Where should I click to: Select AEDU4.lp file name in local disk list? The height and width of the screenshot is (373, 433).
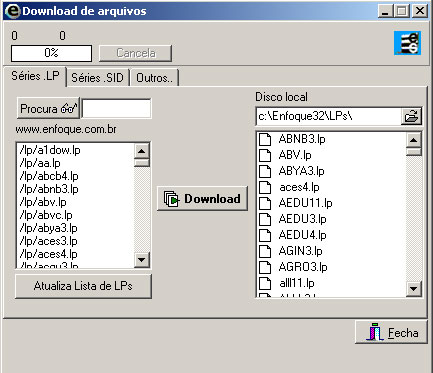(x=303, y=235)
